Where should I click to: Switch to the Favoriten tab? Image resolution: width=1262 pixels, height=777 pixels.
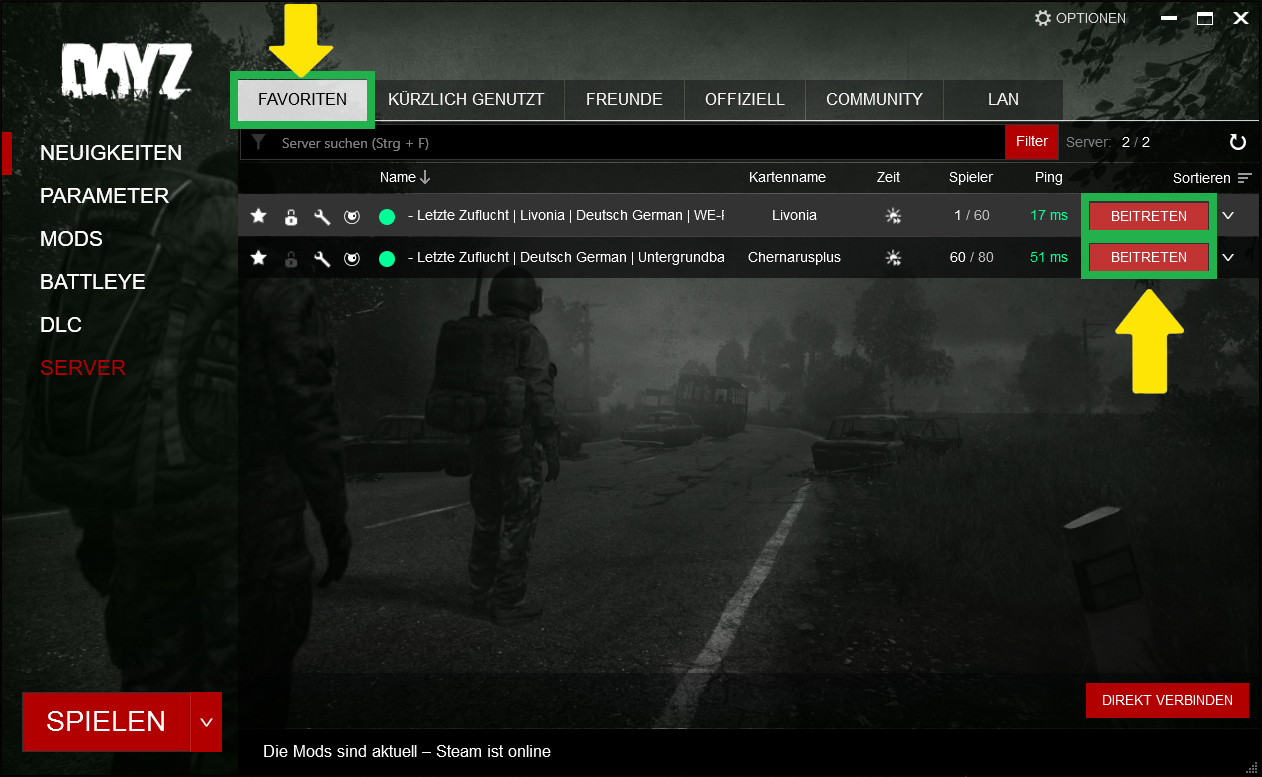[x=302, y=99]
